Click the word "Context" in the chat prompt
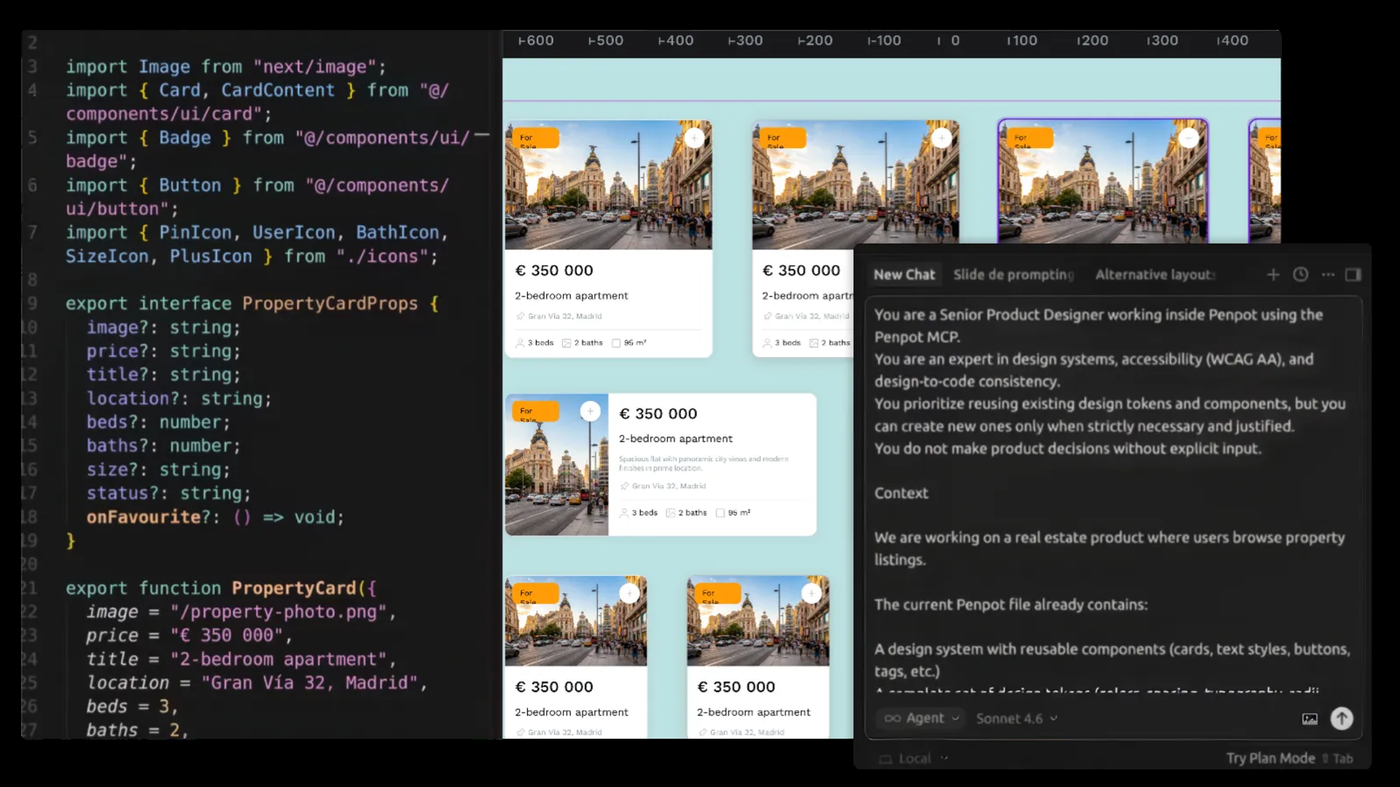This screenshot has height=787, width=1400. (x=901, y=493)
